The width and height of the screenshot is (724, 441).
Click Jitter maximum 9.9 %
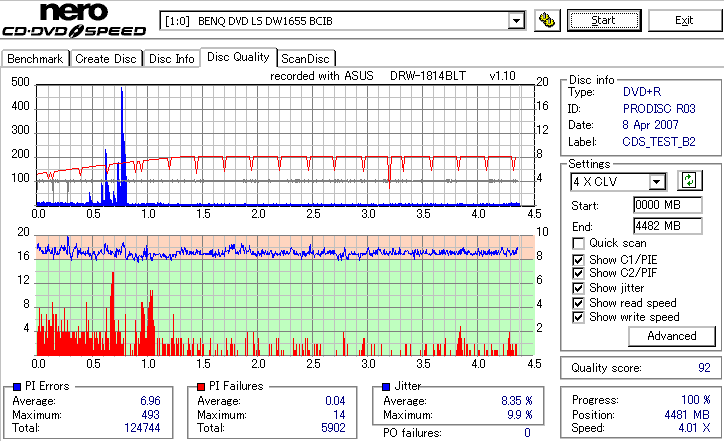coord(520,415)
